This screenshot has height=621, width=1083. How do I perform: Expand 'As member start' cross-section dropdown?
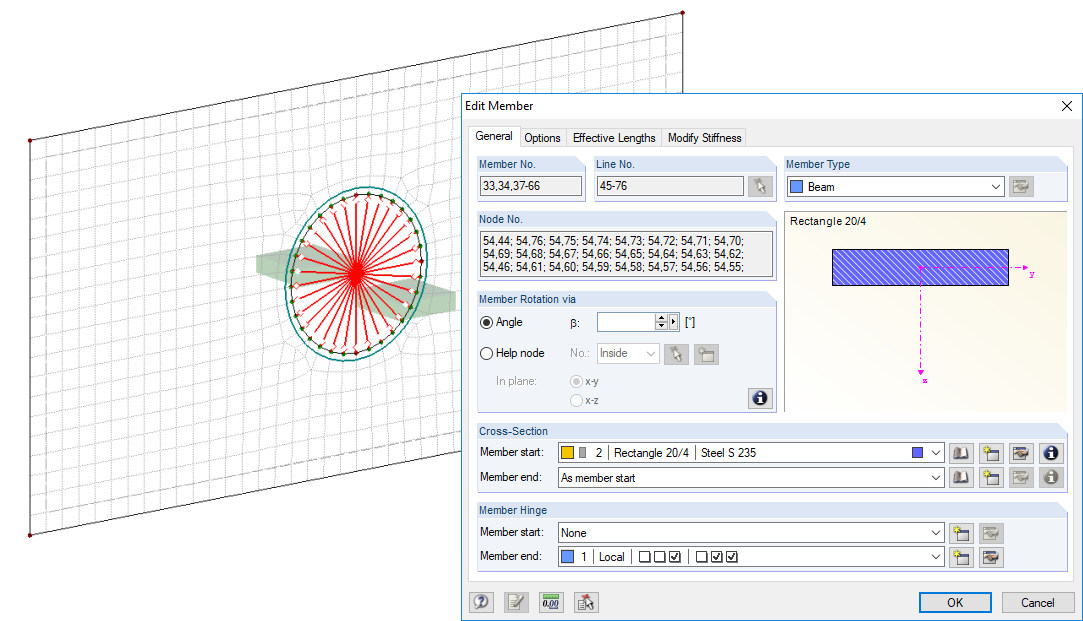tap(935, 477)
